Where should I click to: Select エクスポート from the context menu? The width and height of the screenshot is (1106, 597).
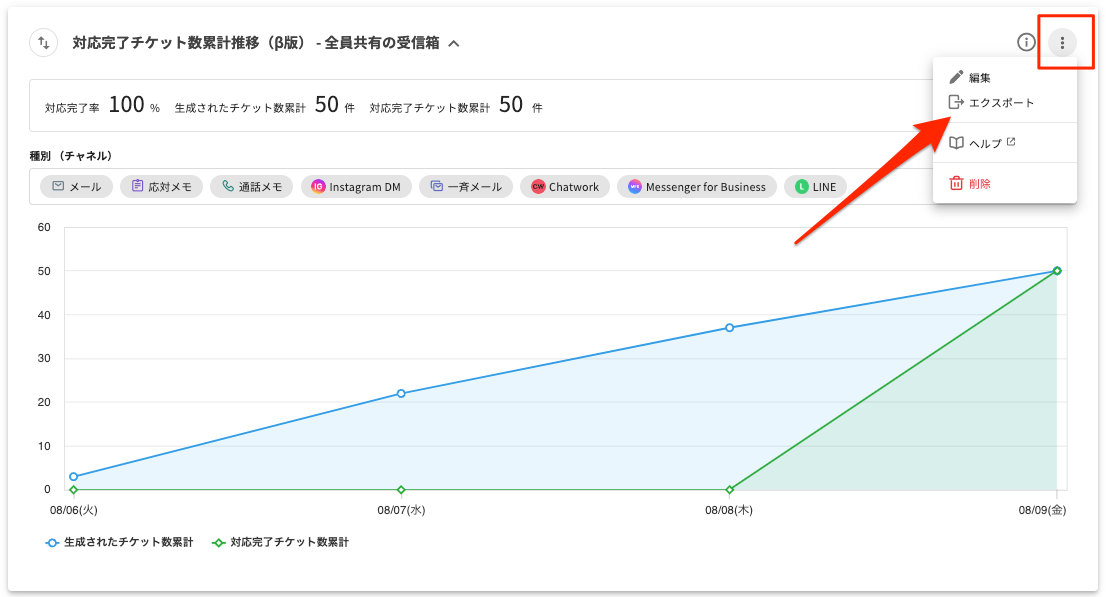pyautogui.click(x=1001, y=103)
